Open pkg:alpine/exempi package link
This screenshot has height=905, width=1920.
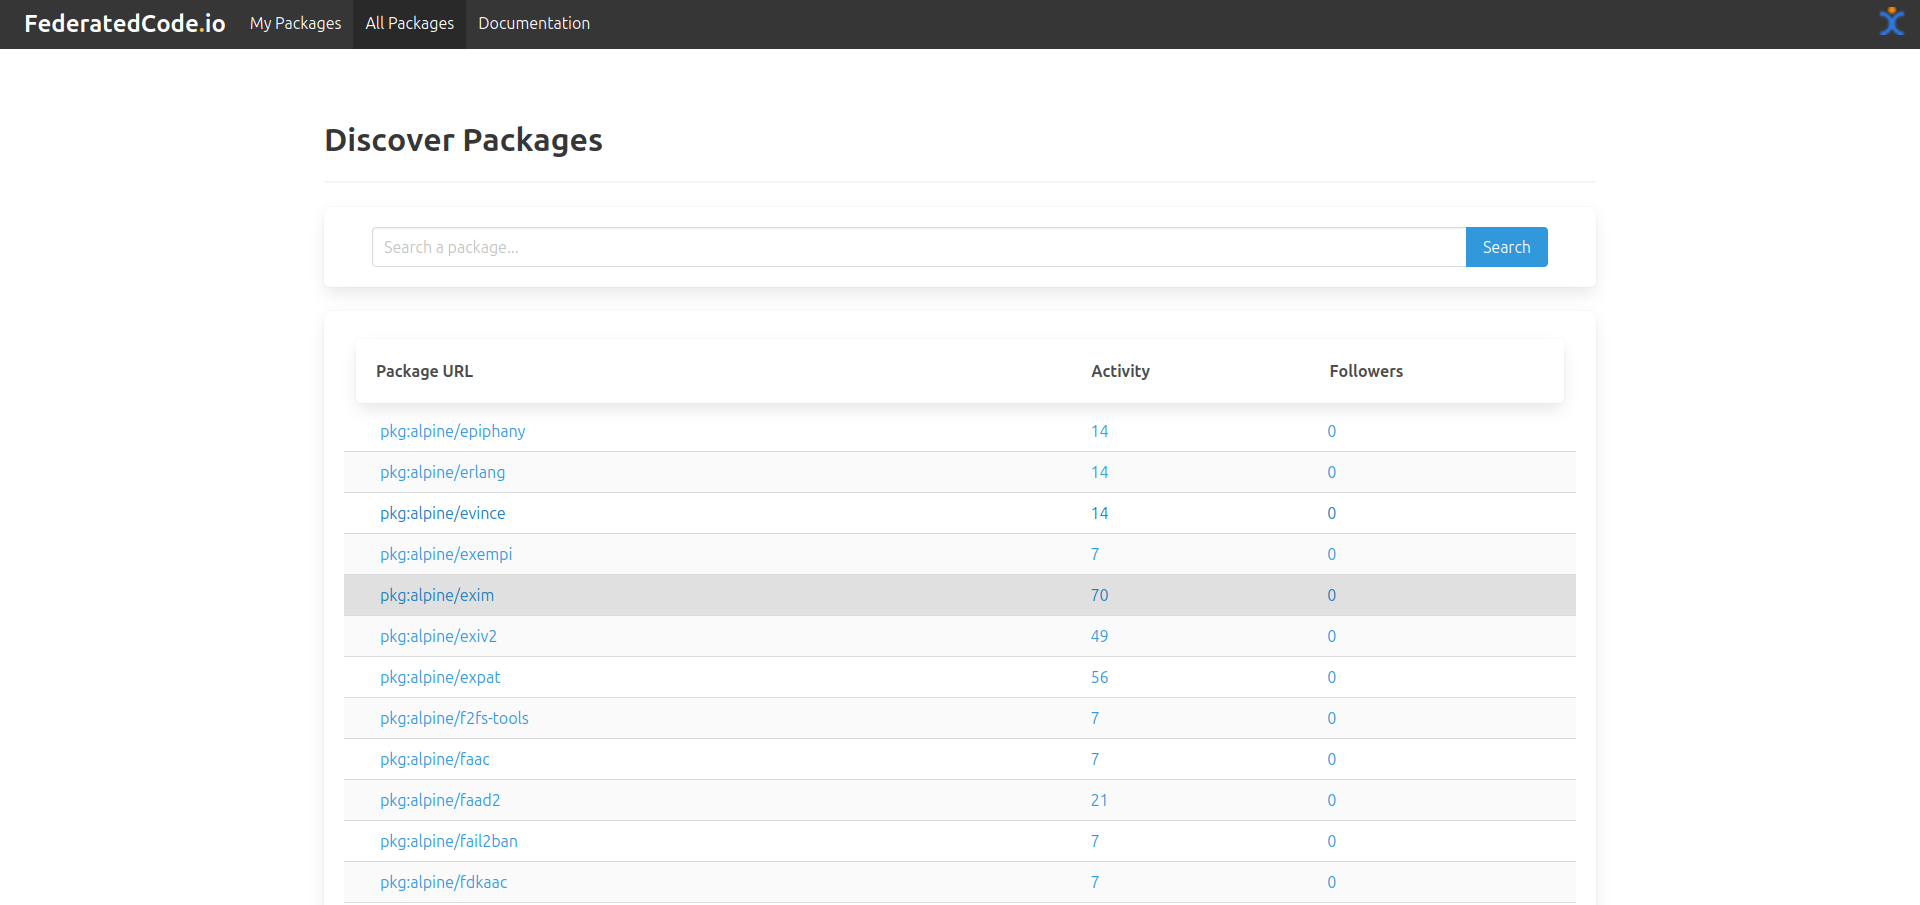click(446, 554)
